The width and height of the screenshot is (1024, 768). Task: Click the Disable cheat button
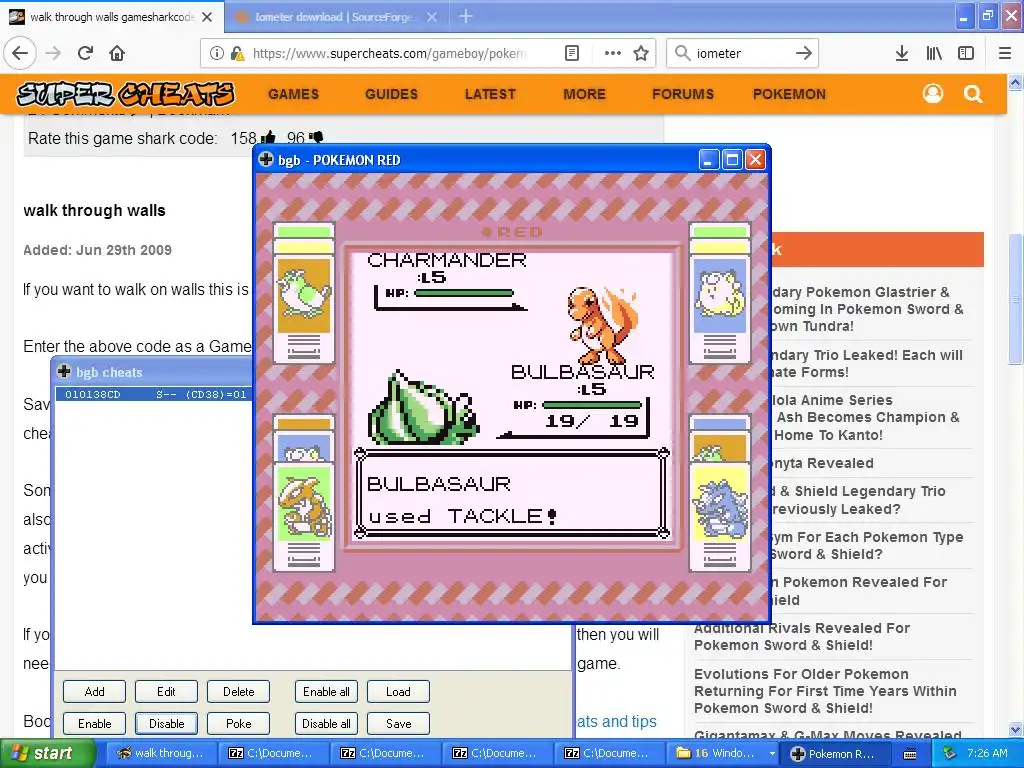(166, 724)
